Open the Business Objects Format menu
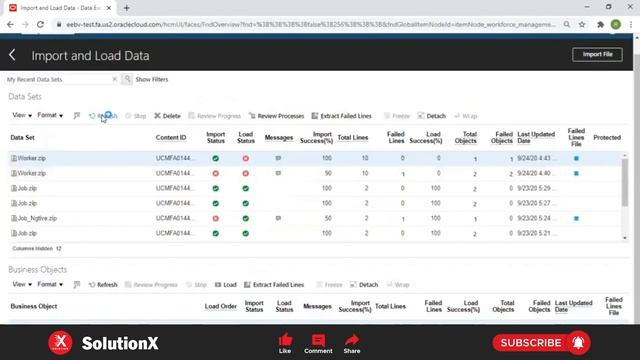 click(x=50, y=284)
